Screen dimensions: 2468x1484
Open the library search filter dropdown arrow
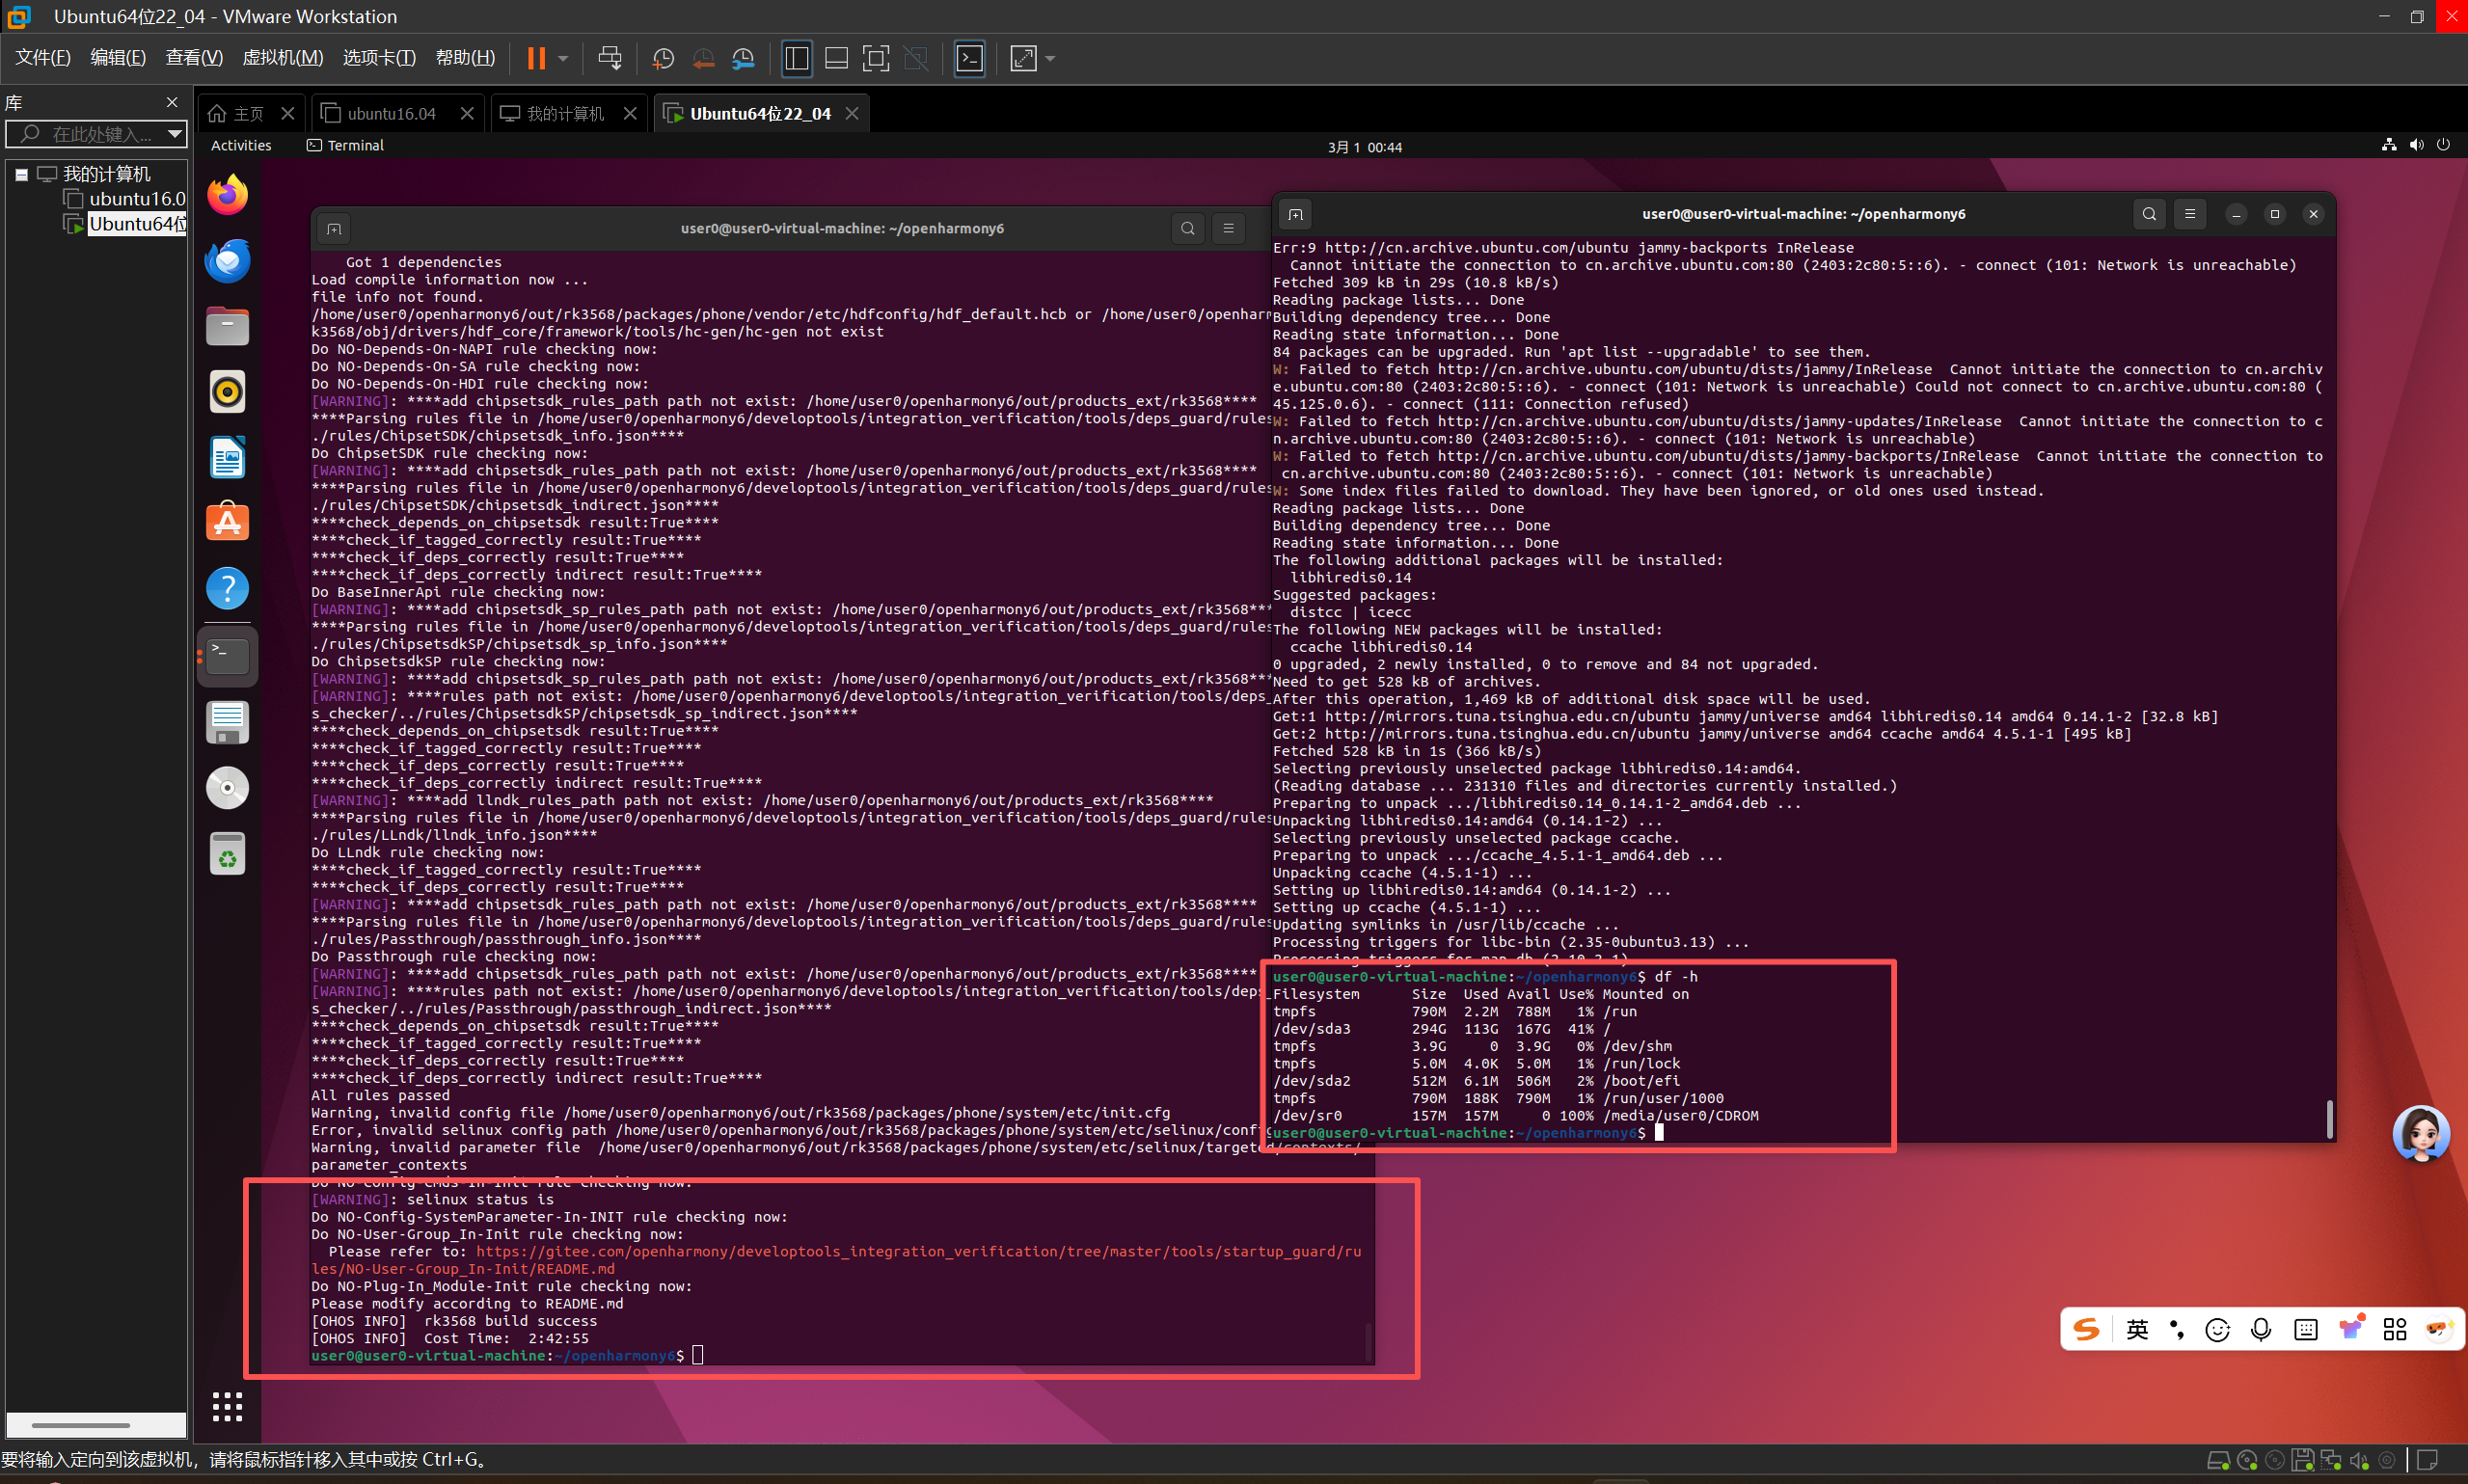tap(175, 133)
